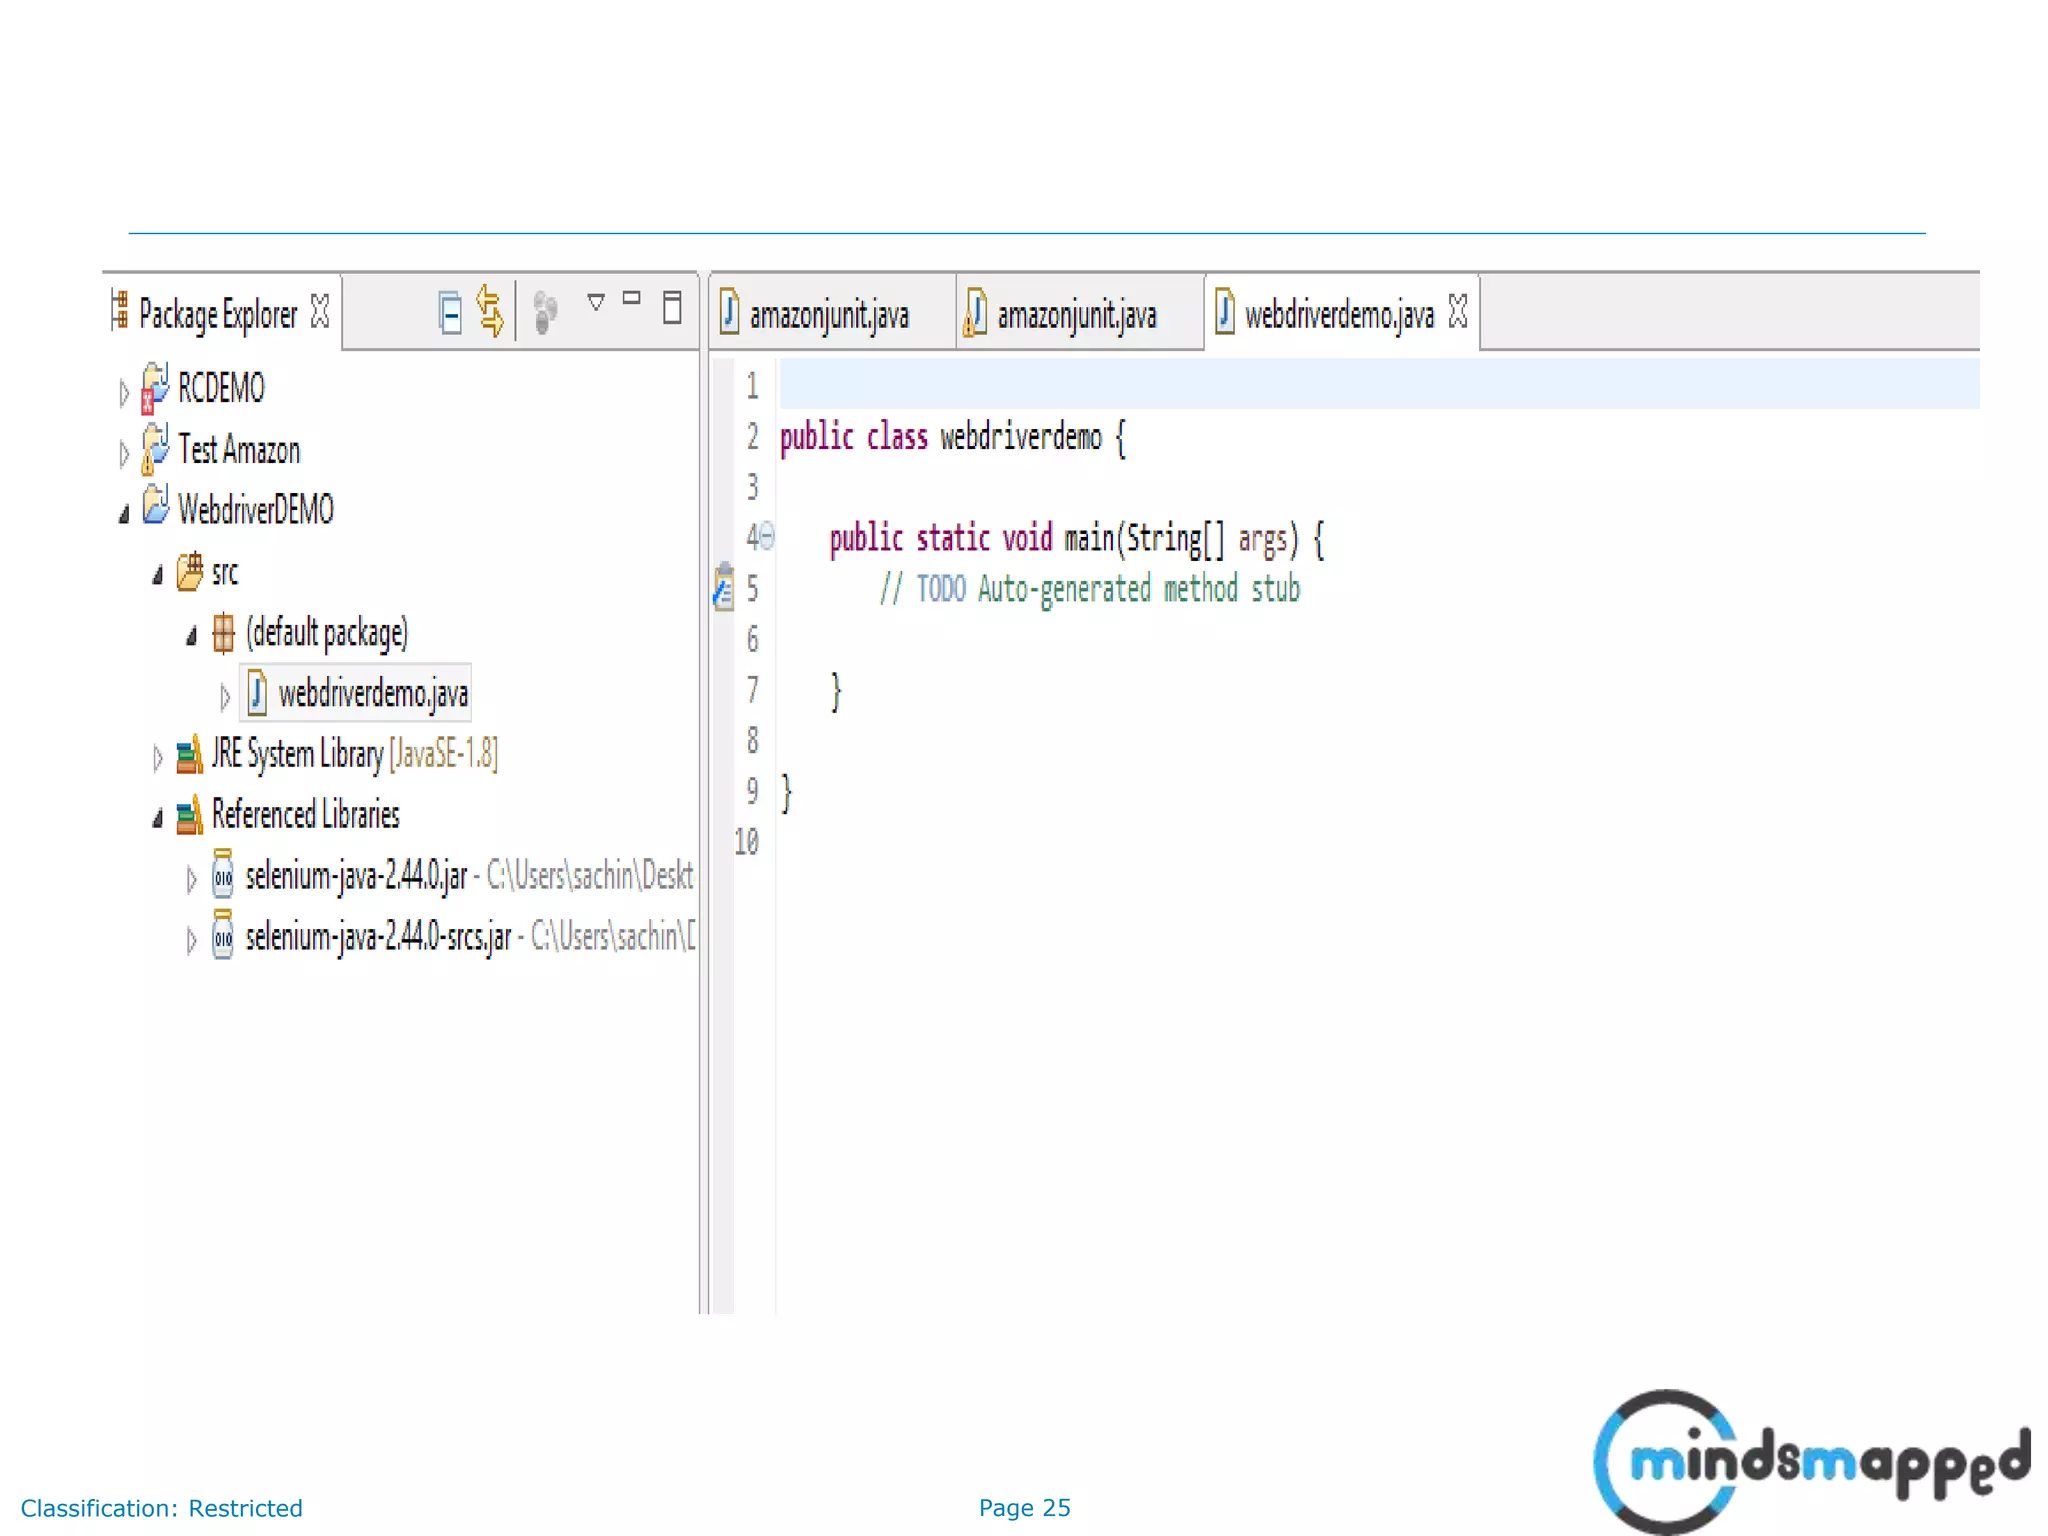2048x1536 pixels.
Task: Switch to first amazonjunit.java tab
Action: coord(828,315)
